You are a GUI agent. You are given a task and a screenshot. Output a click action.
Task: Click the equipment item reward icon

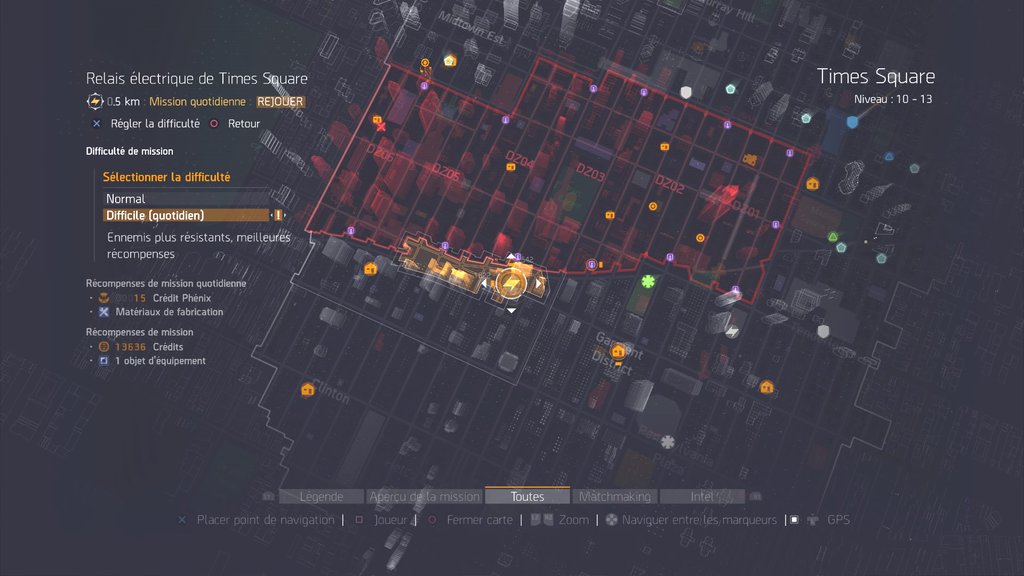click(x=103, y=360)
